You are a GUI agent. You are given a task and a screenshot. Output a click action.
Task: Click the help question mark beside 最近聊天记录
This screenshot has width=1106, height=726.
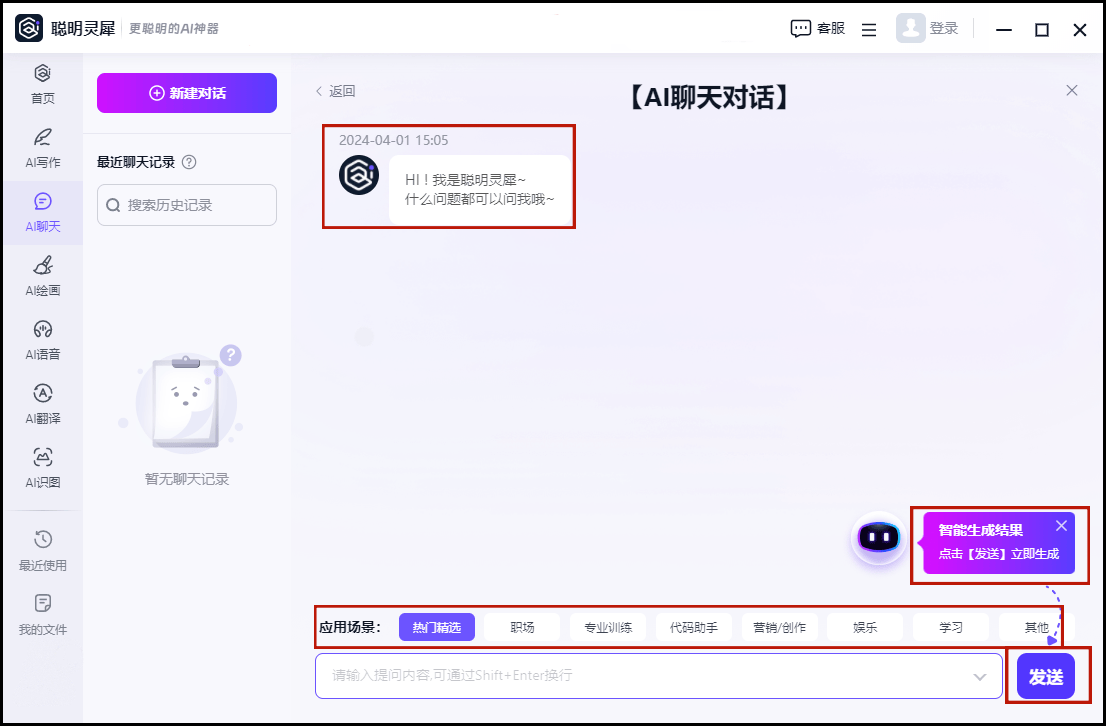click(x=189, y=162)
